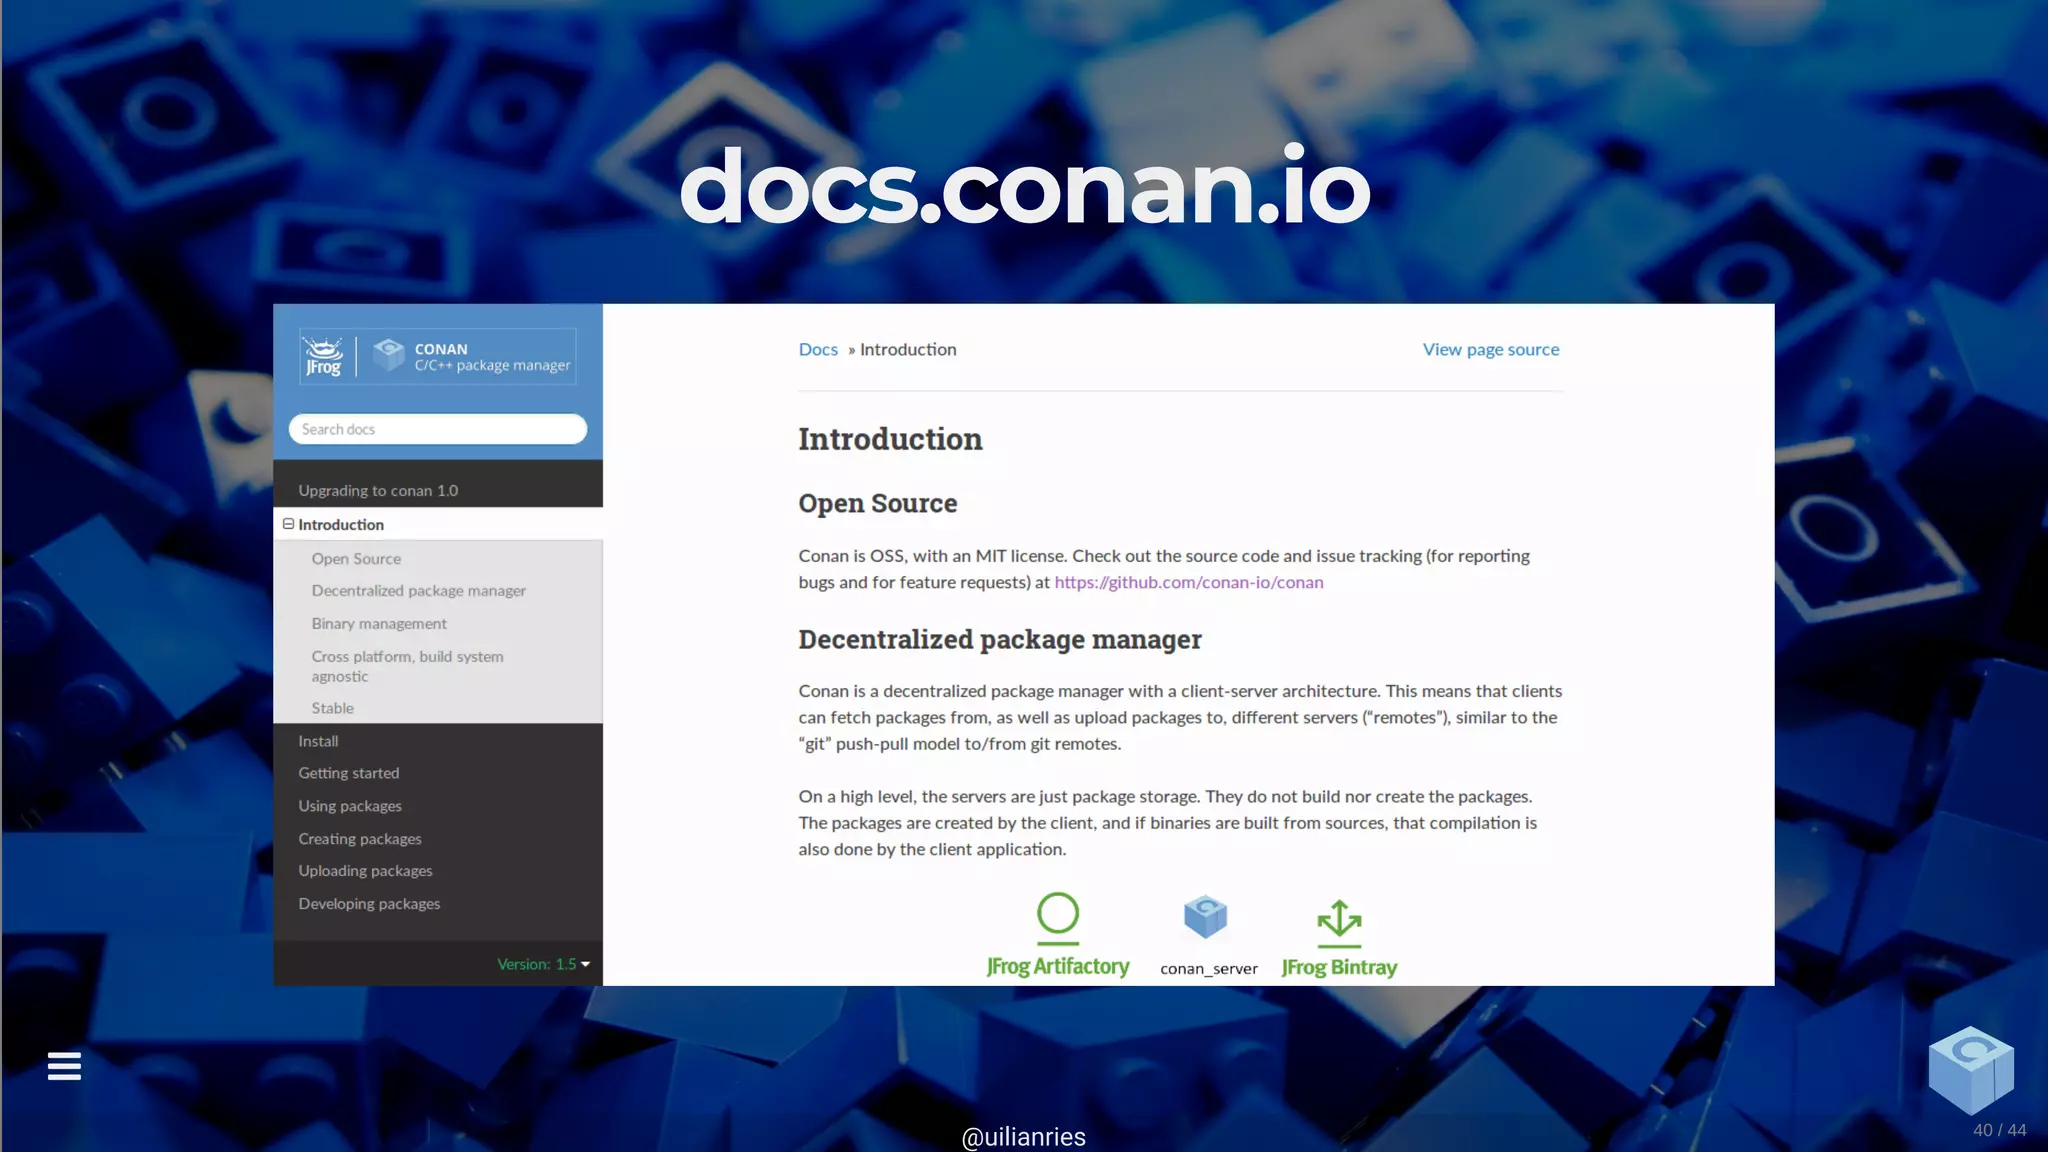This screenshot has width=2048, height=1152.
Task: Open the Using packages section
Action: point(350,806)
